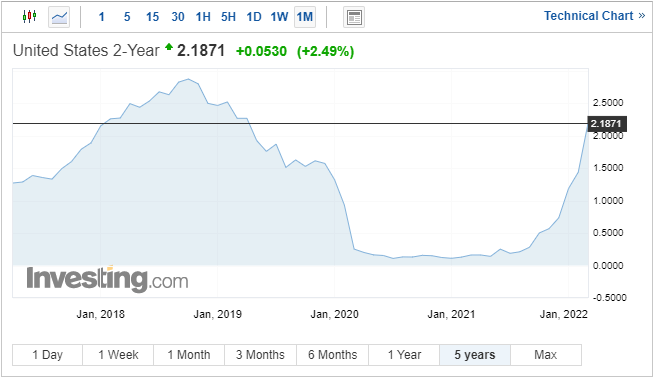Select the area line chart icon
This screenshot has height=379, width=654.
59,17
